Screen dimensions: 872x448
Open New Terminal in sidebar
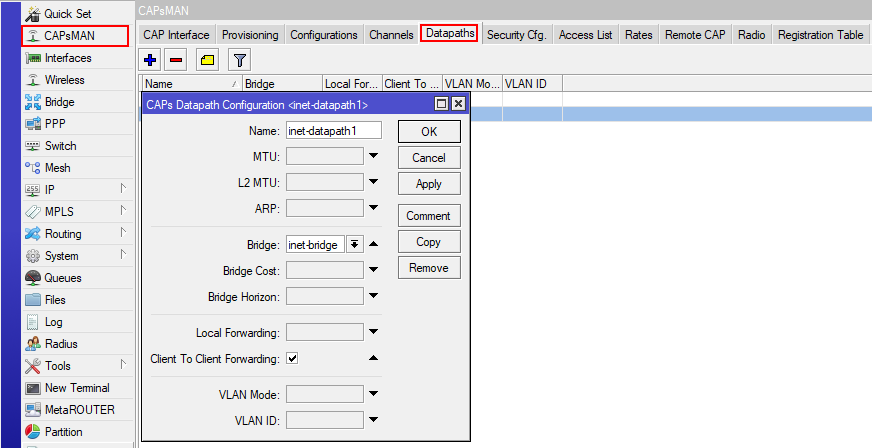coord(76,388)
